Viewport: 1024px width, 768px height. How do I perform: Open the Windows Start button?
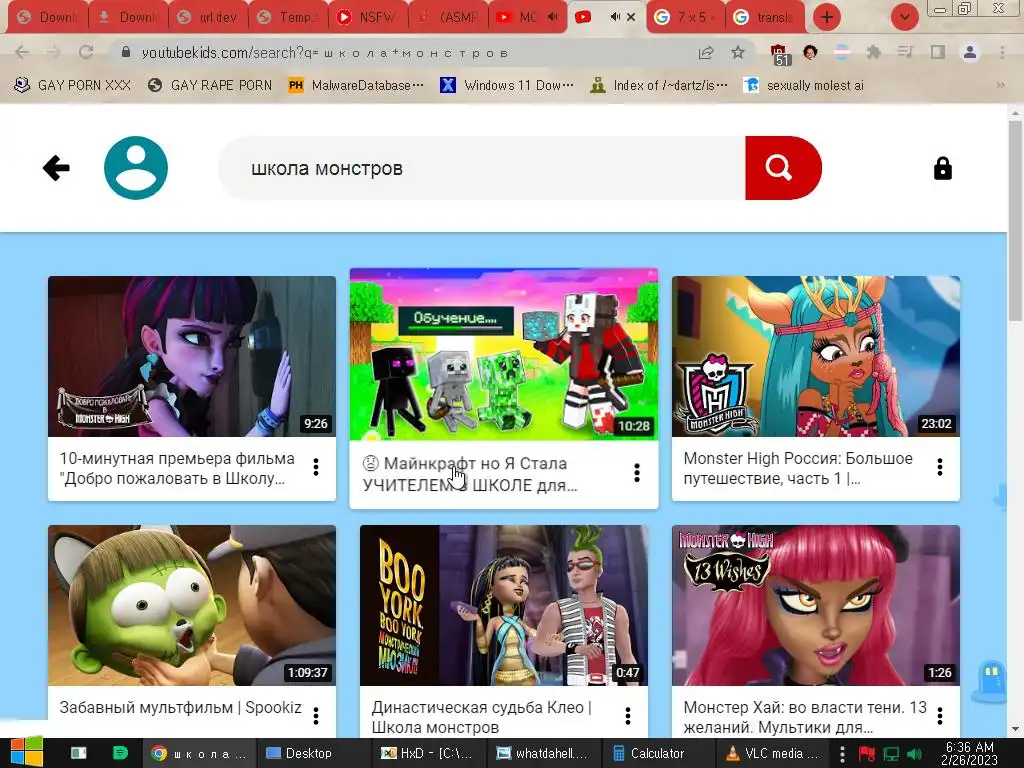point(27,752)
